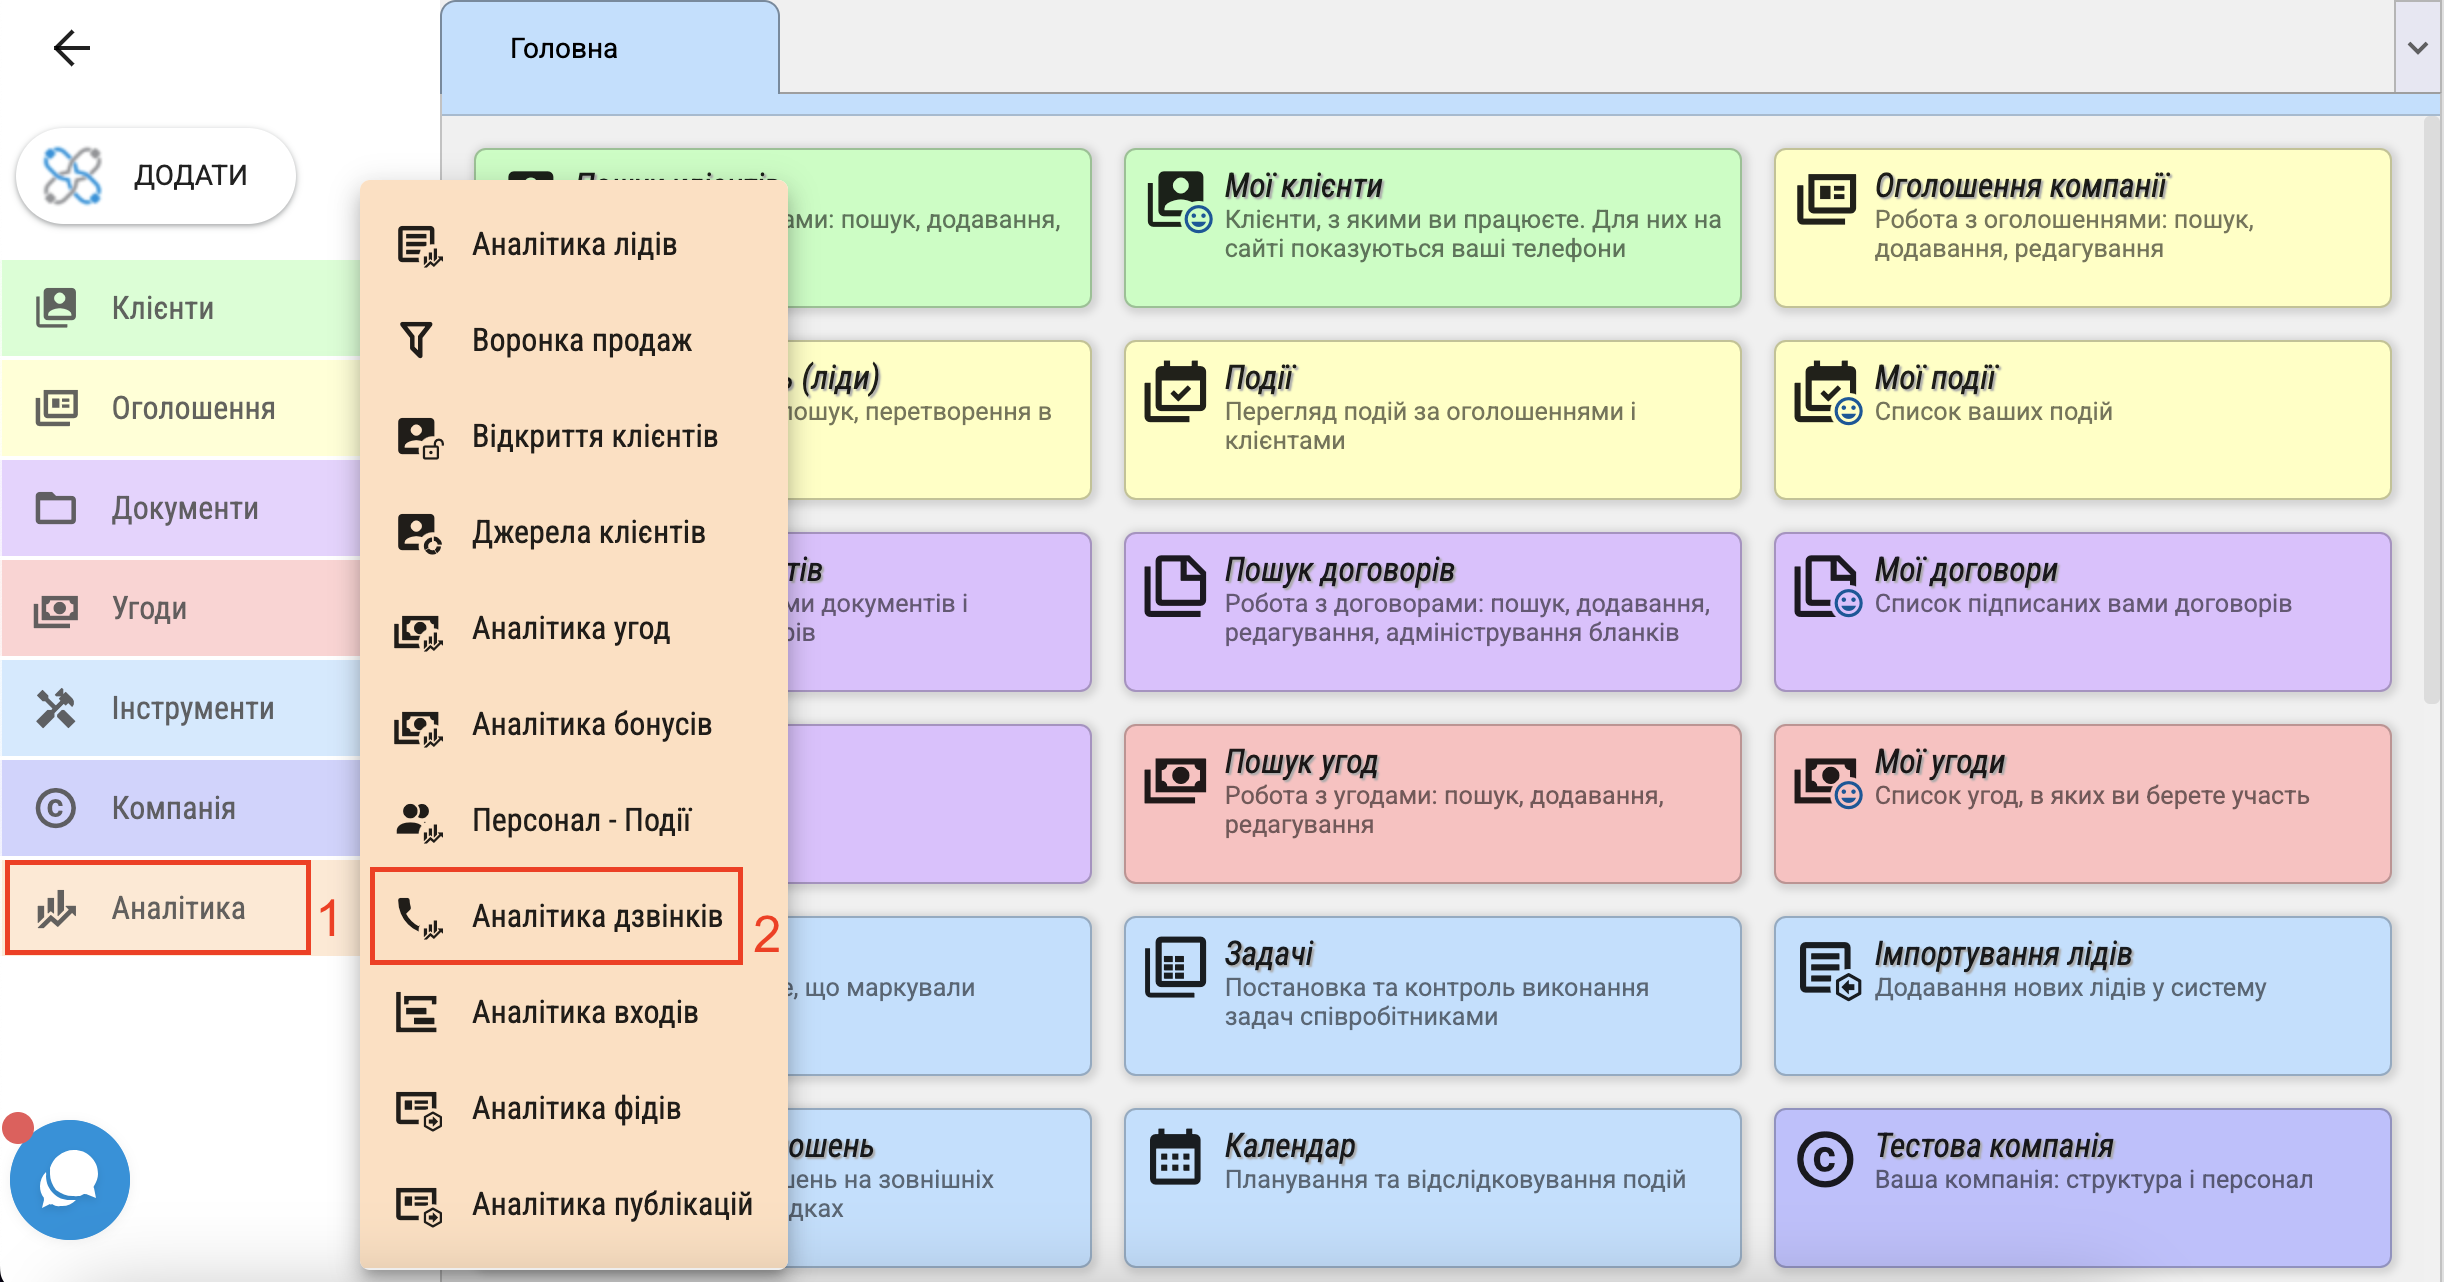The height and width of the screenshot is (1282, 2446).
Task: Click the Документи folder icon
Action: click(x=56, y=508)
